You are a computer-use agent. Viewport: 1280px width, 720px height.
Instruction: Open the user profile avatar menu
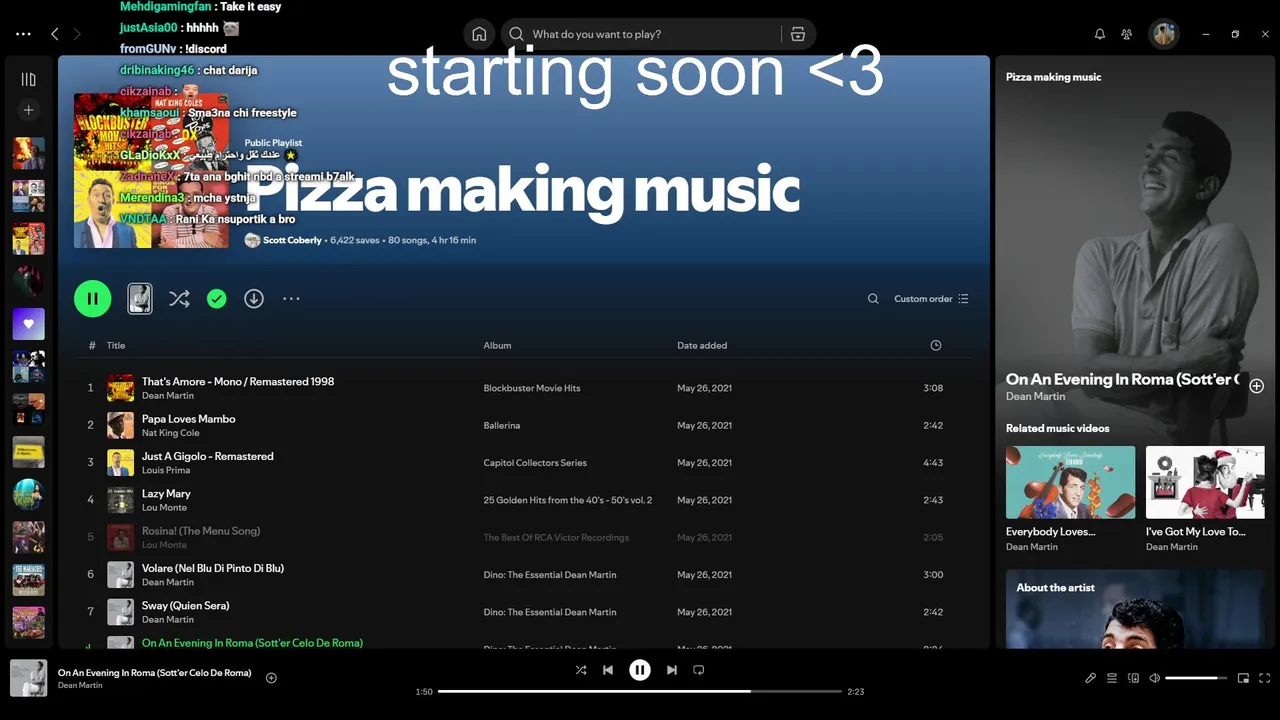click(1164, 34)
